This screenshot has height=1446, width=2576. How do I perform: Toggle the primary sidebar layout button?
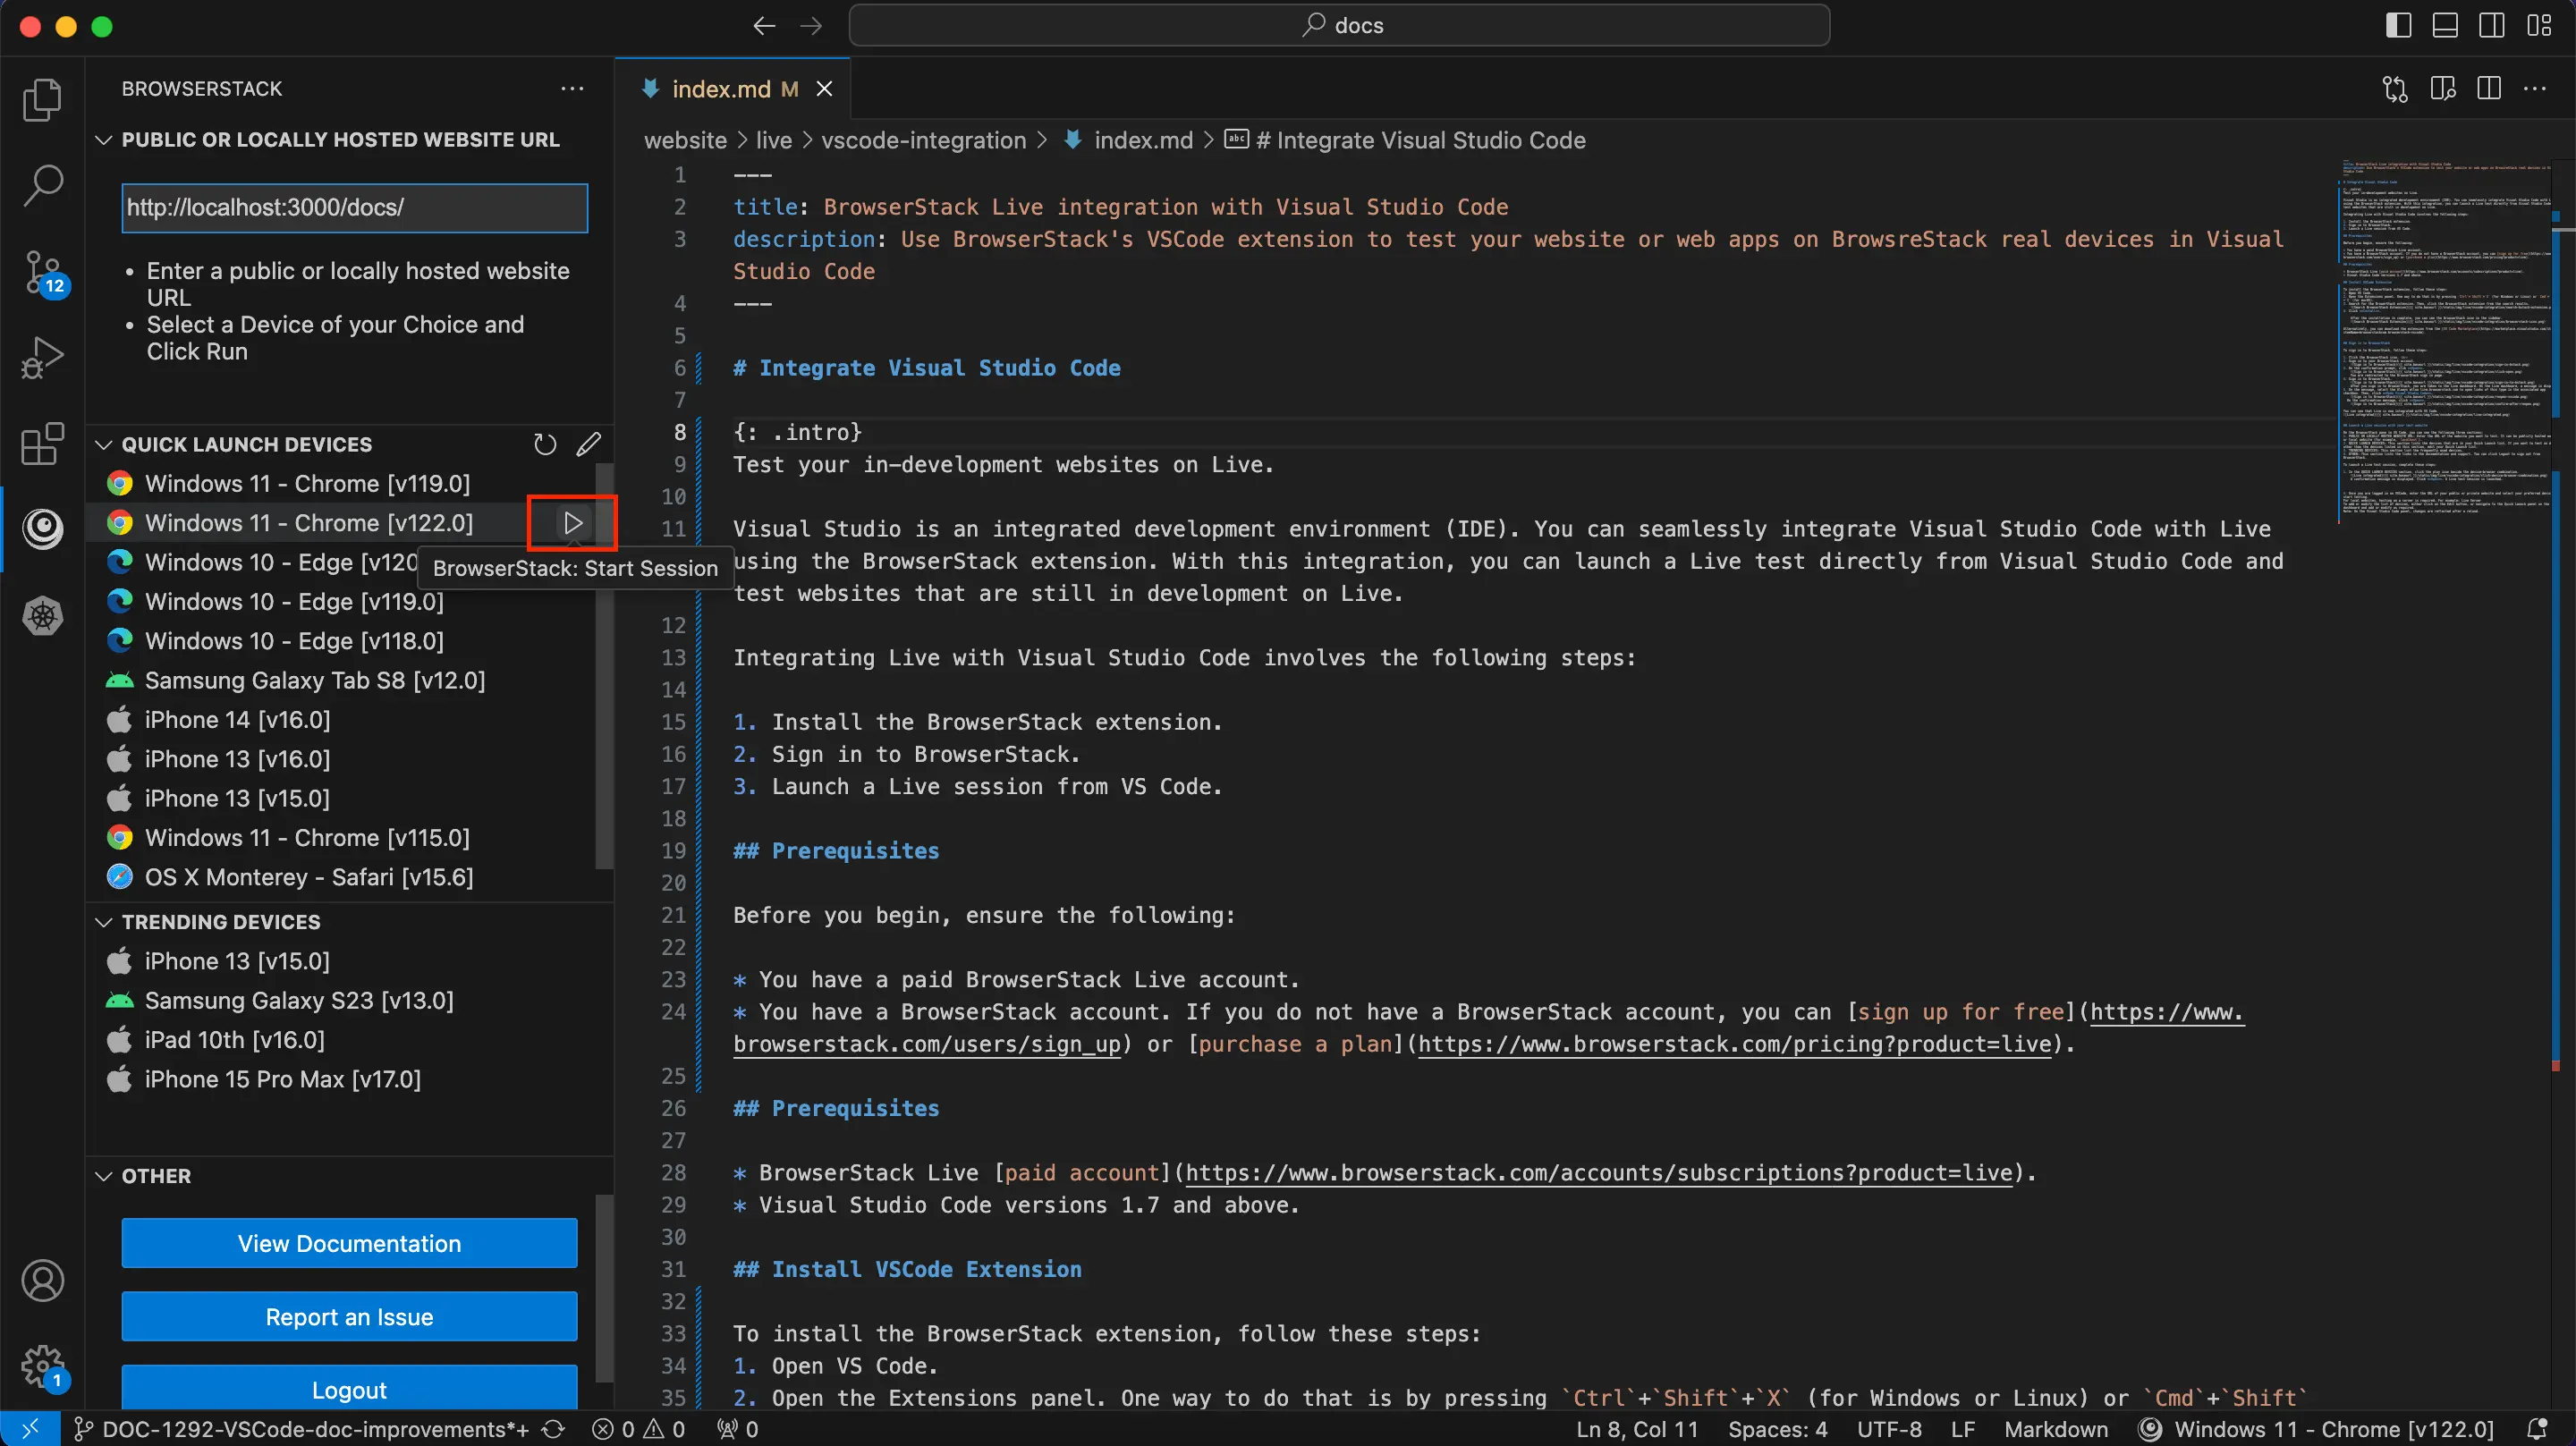coord(2398,25)
